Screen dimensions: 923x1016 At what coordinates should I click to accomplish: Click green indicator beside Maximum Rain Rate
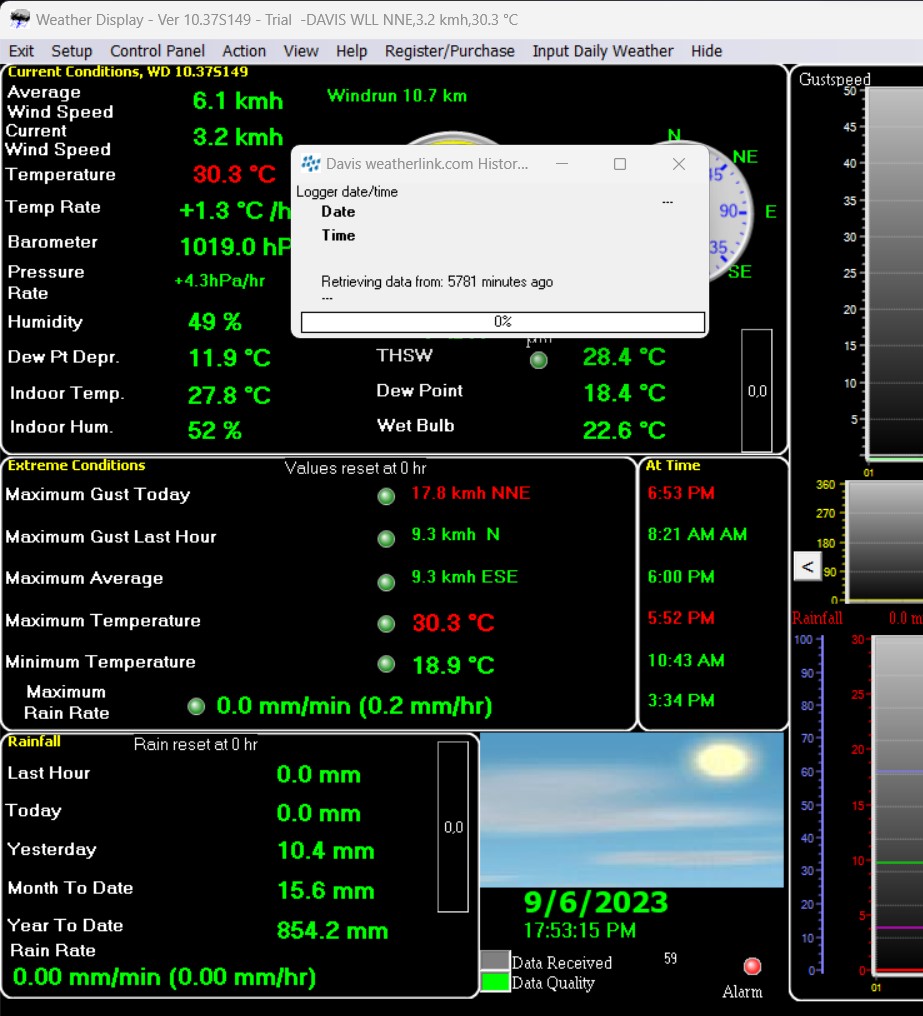tap(196, 706)
